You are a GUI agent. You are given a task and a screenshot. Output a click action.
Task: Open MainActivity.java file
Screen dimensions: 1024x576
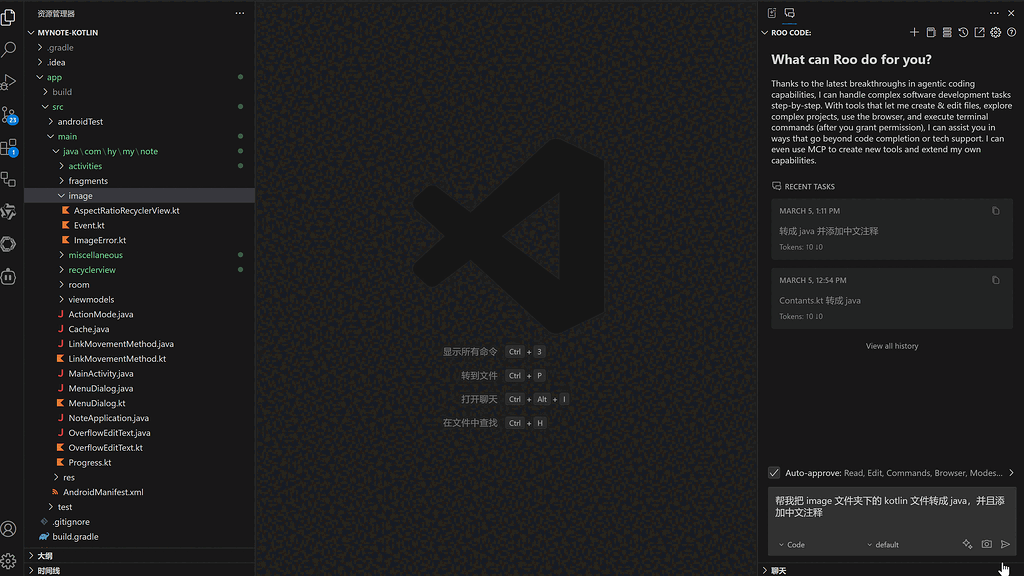coord(101,374)
